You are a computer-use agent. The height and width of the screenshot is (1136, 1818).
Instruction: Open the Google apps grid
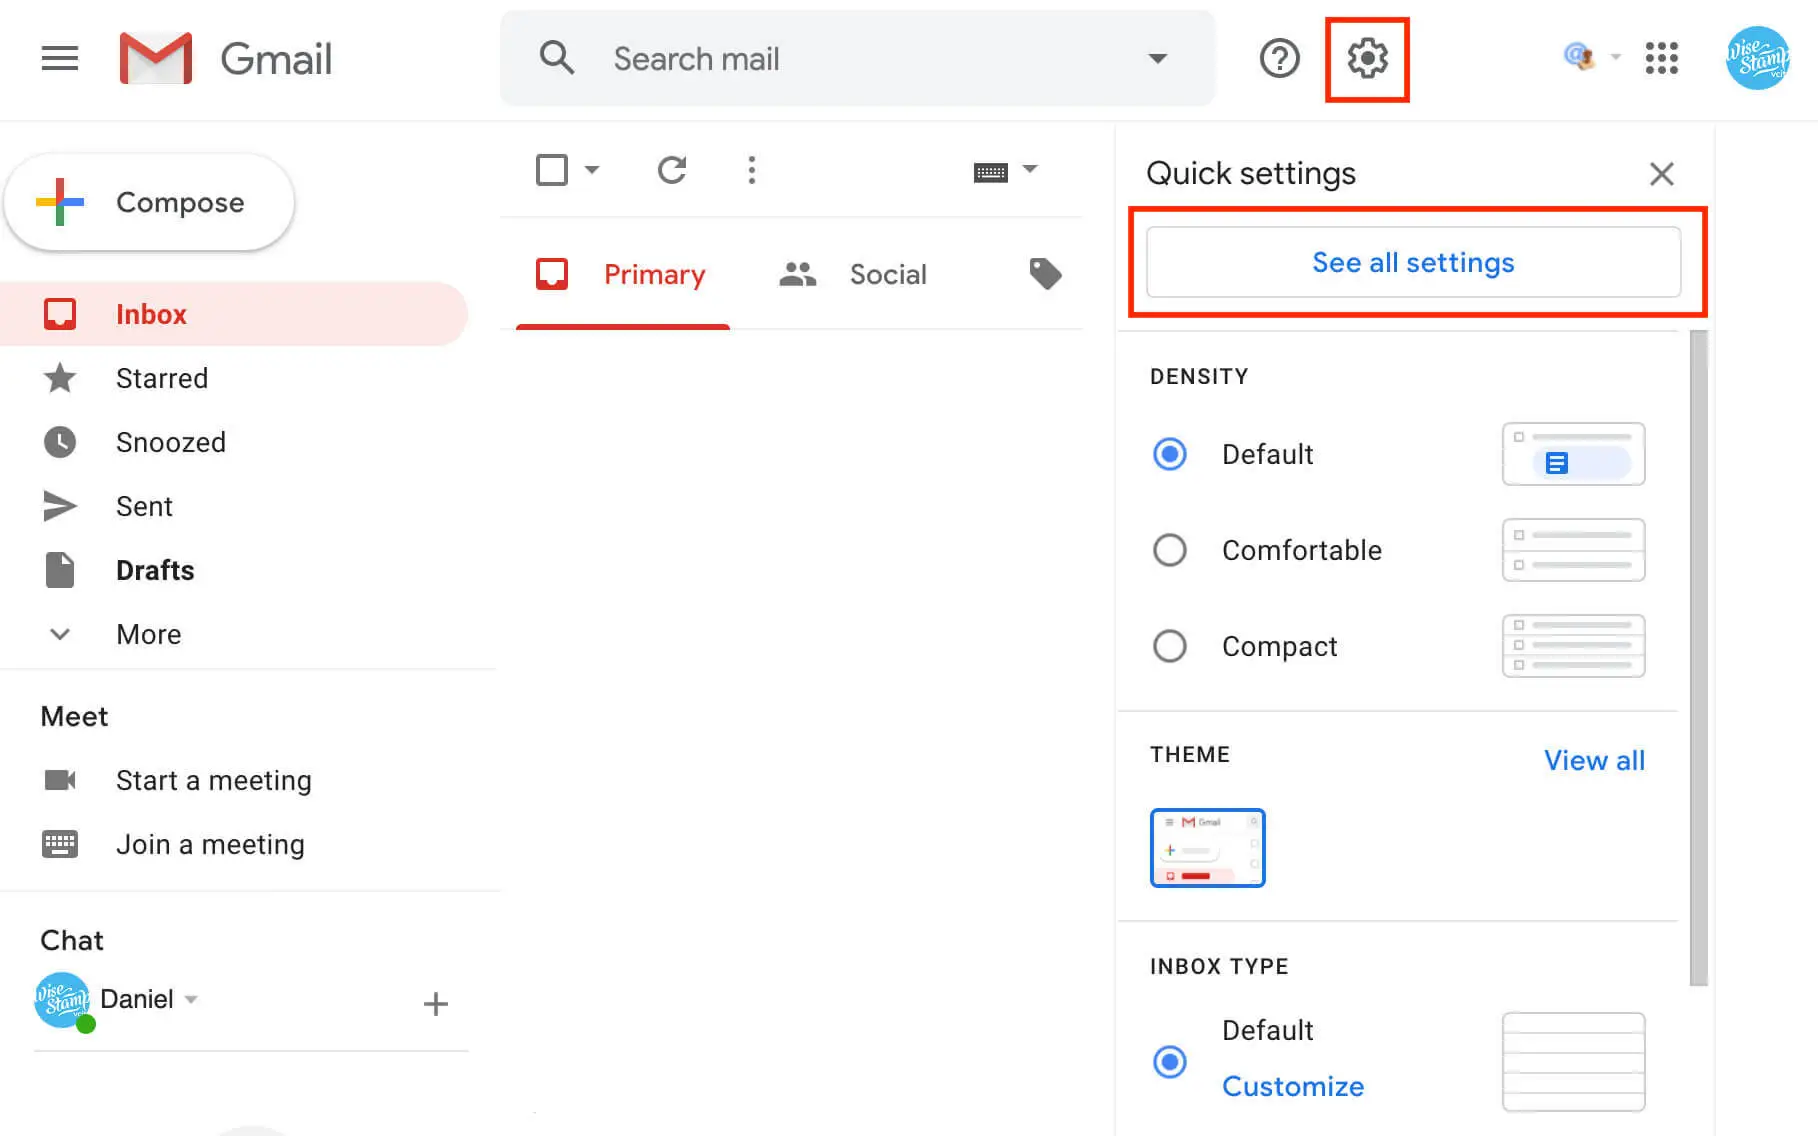(1662, 59)
